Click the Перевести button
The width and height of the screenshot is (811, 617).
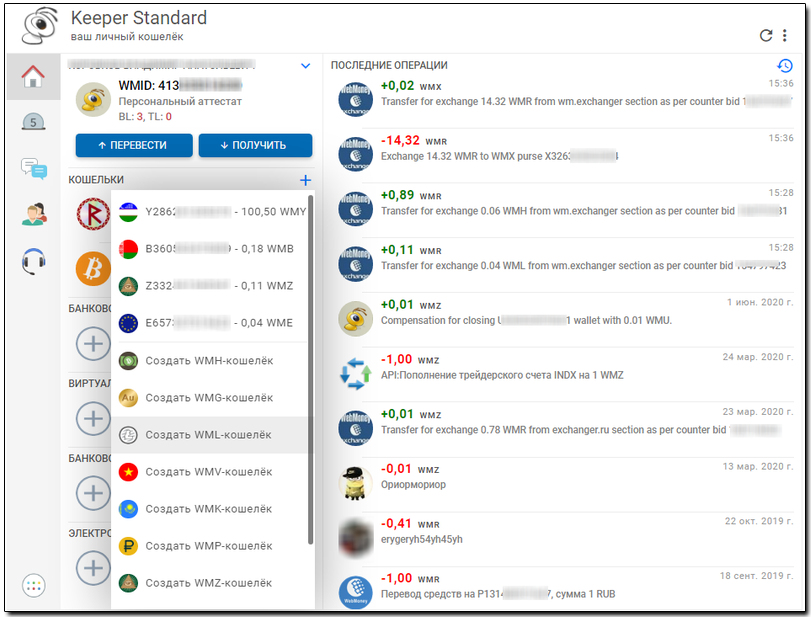134,145
